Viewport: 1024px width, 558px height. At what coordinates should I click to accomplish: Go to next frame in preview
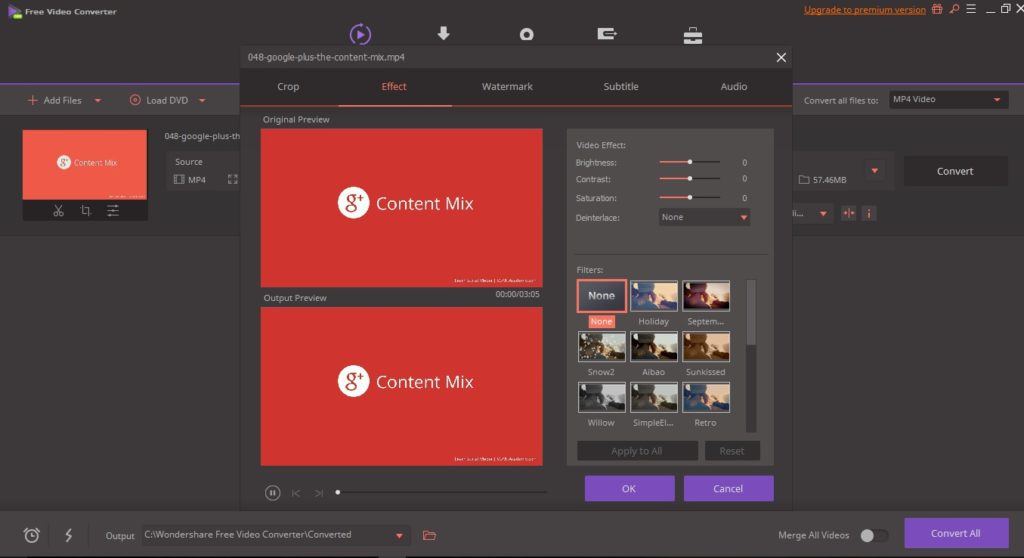click(319, 493)
